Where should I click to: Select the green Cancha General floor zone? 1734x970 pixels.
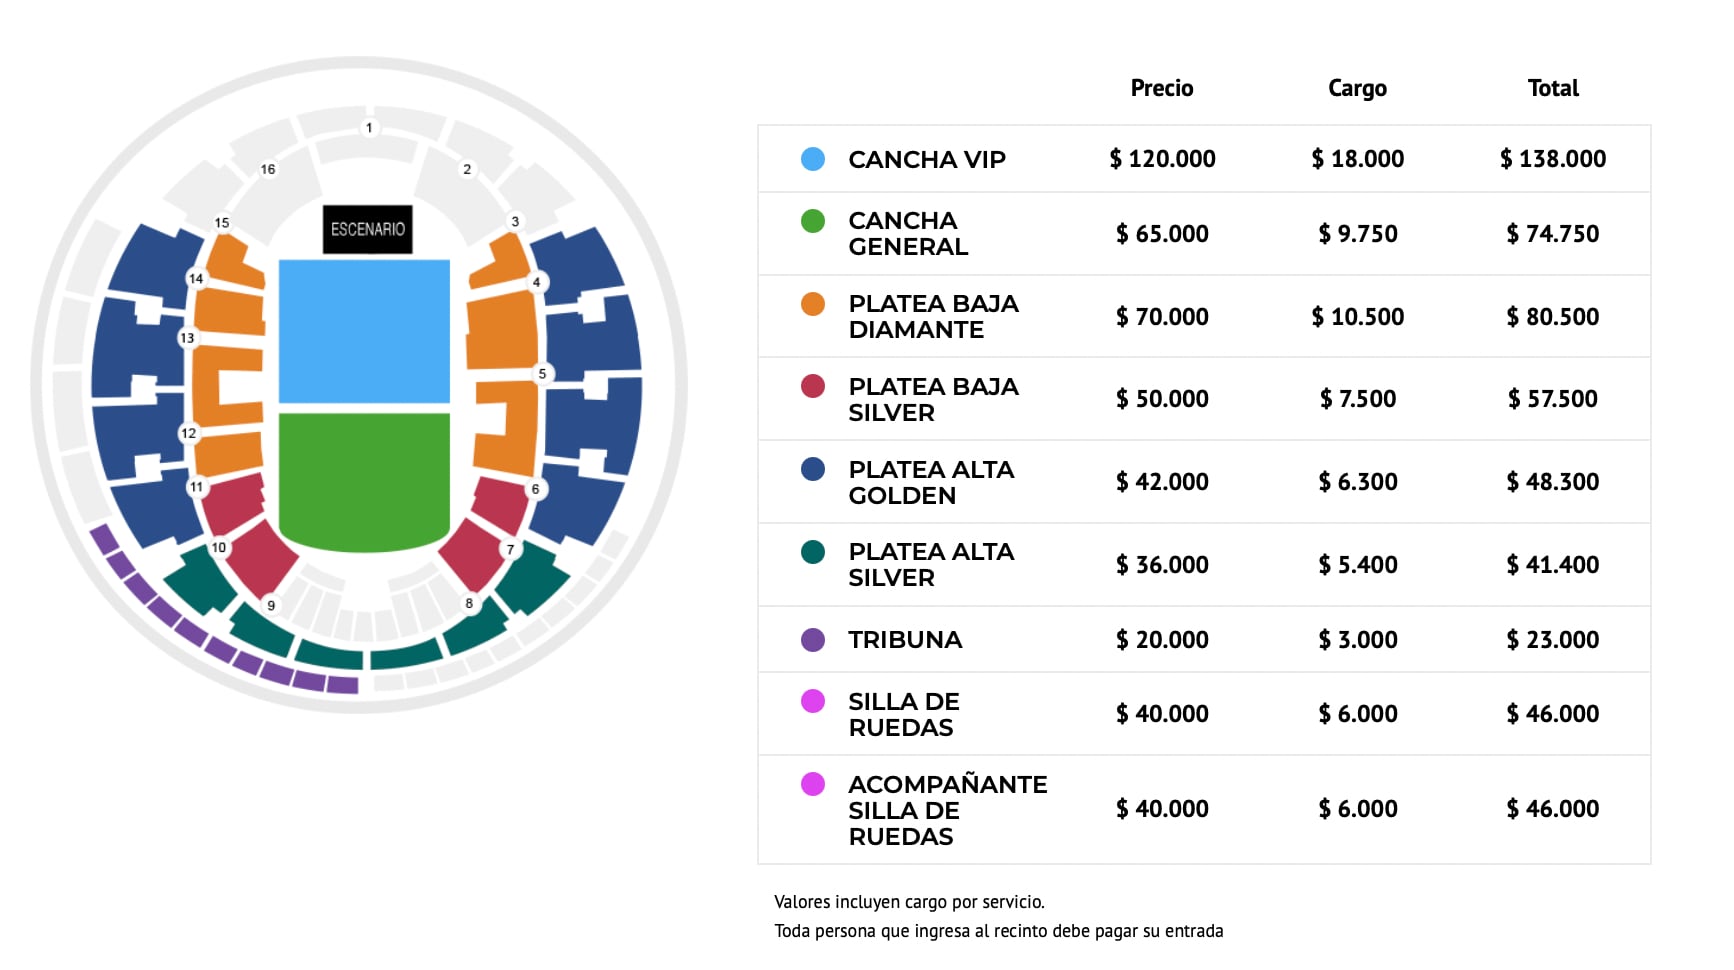pos(364,480)
